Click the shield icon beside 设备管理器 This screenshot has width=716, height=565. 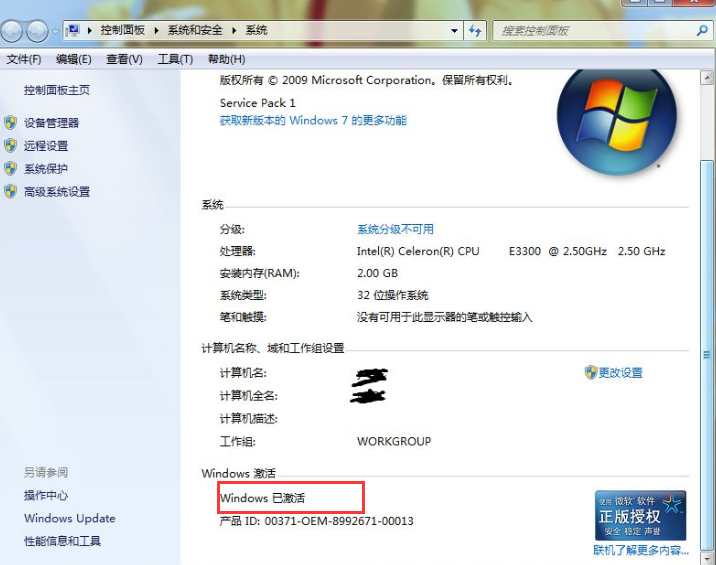point(11,123)
